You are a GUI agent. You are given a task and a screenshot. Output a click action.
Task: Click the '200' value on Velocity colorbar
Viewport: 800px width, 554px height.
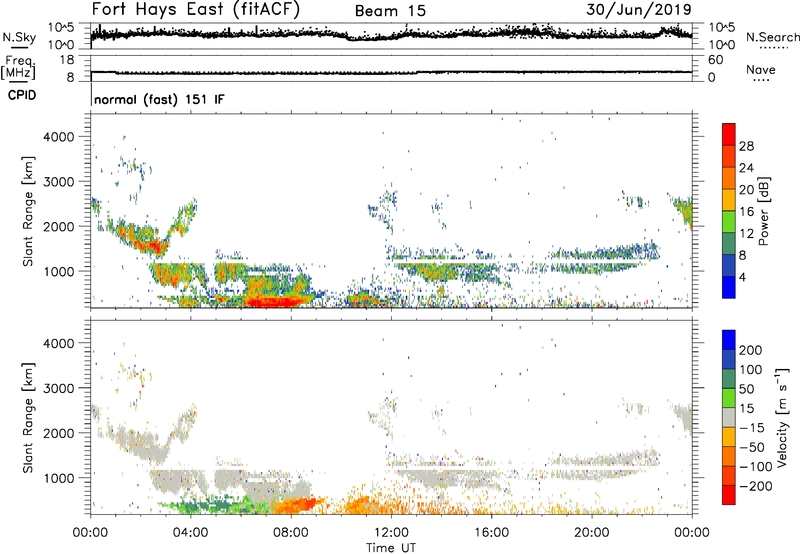click(x=751, y=350)
